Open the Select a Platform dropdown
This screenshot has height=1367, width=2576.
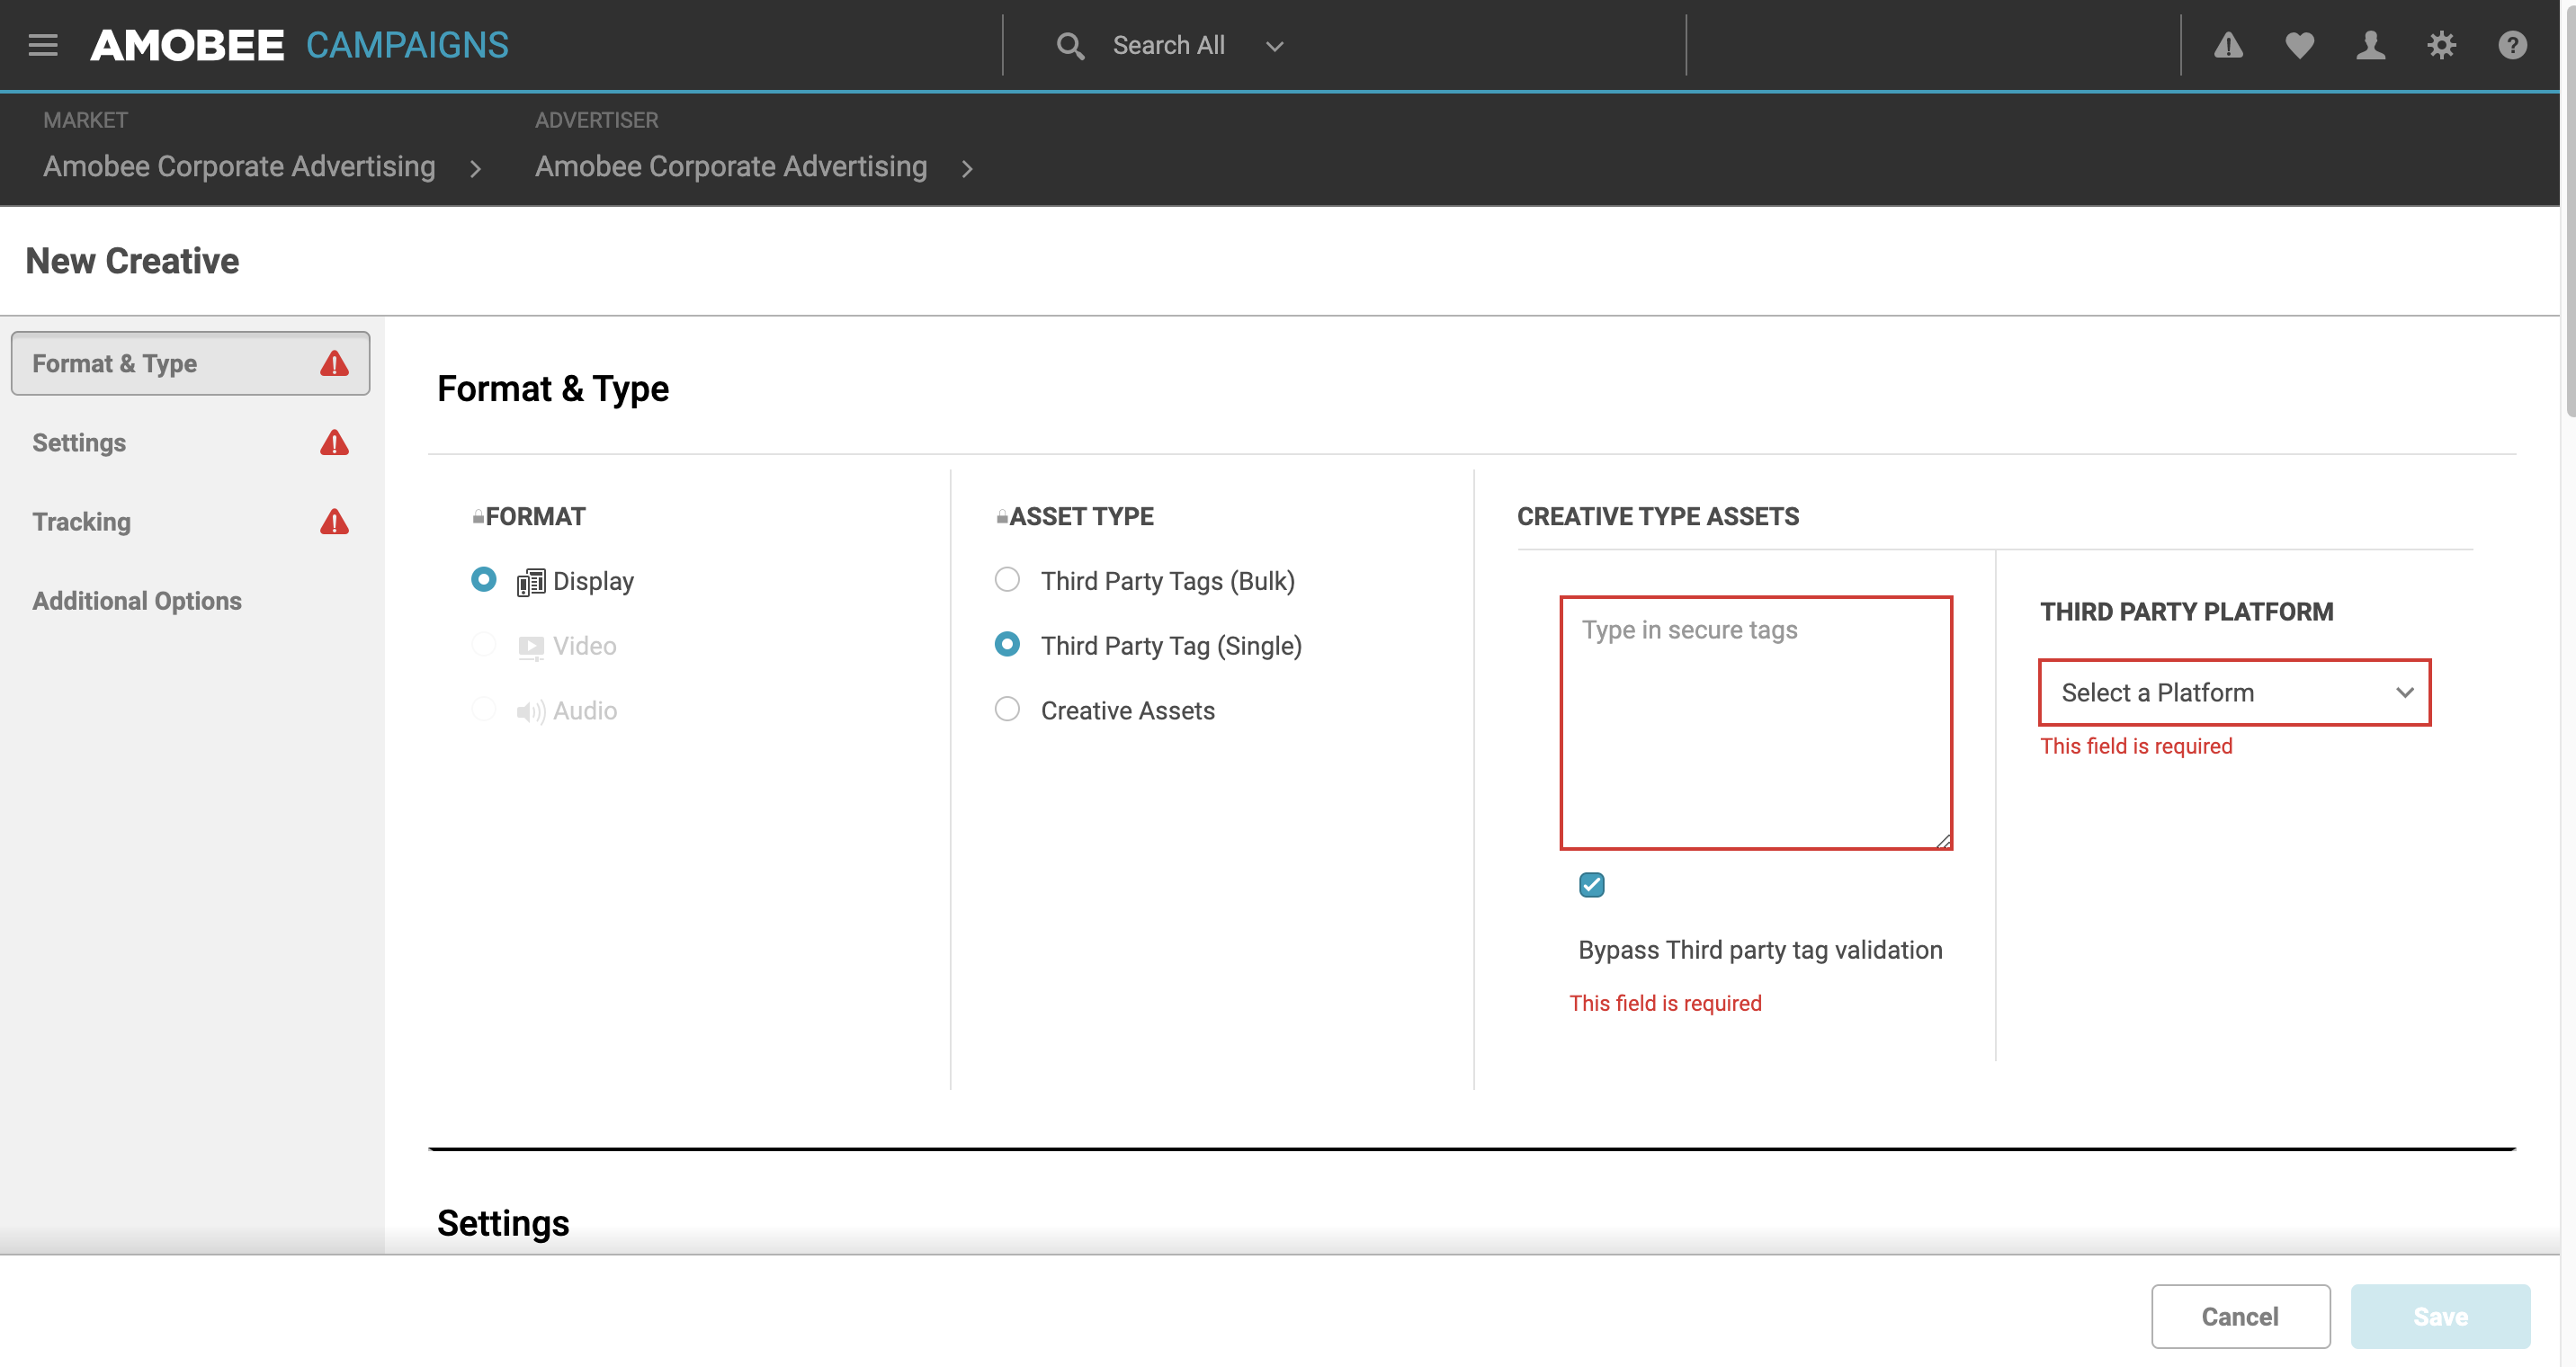click(2234, 692)
